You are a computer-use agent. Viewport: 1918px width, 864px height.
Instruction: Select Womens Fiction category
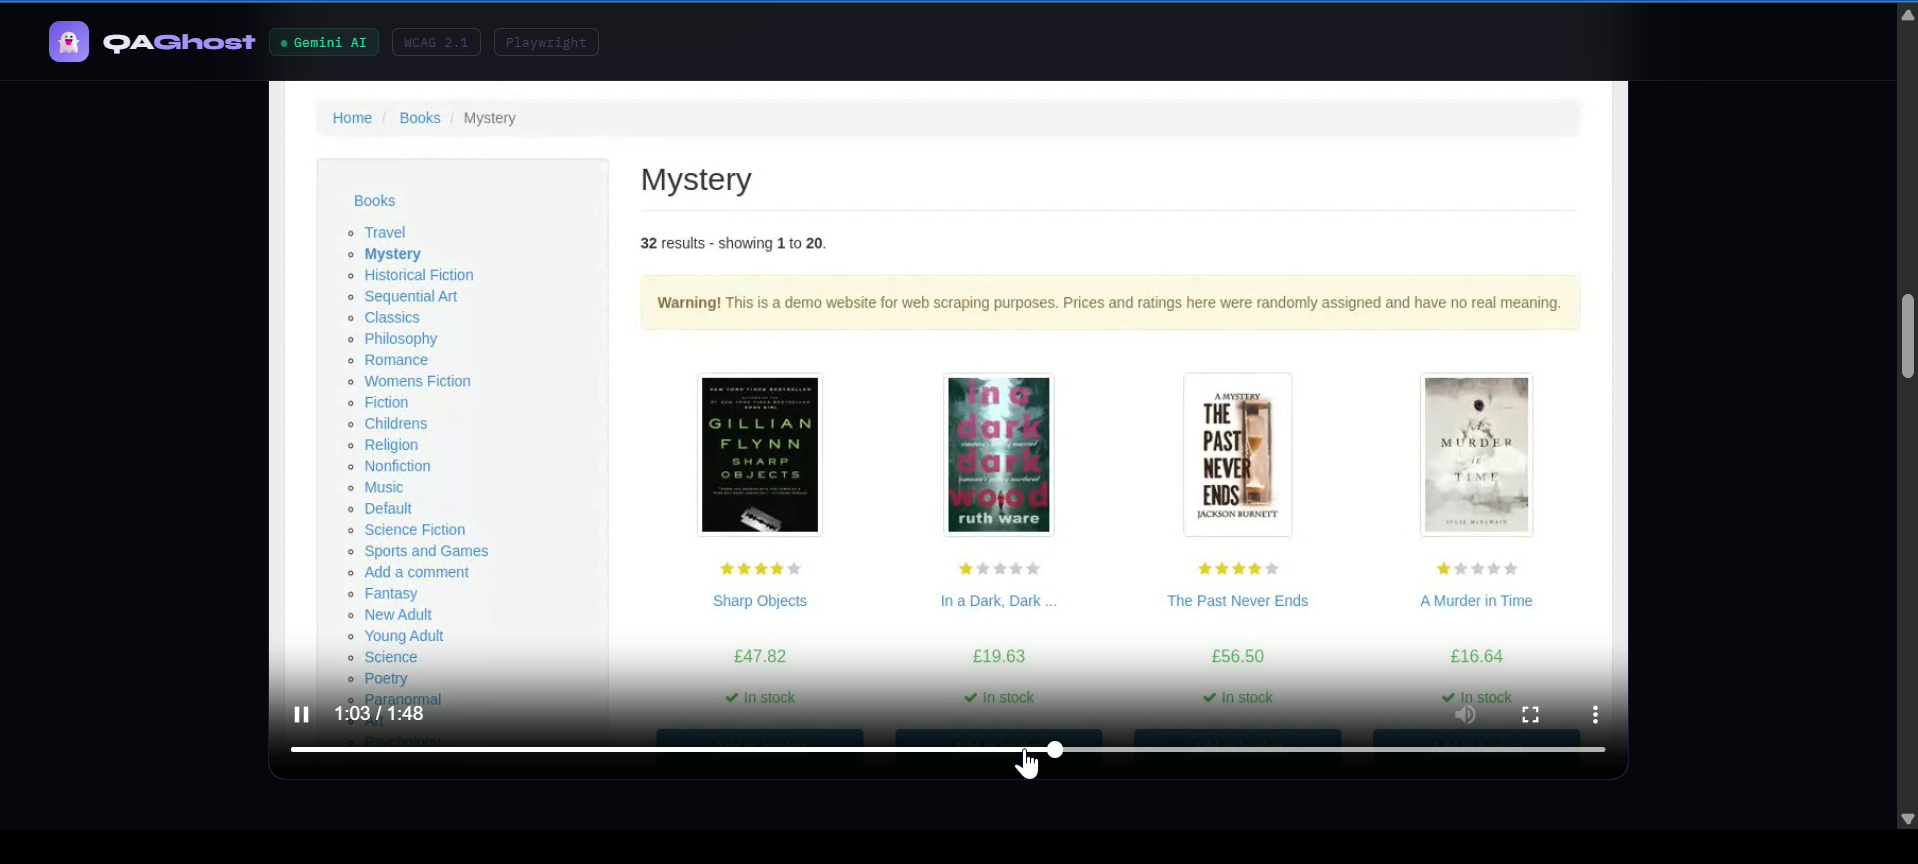point(417,381)
